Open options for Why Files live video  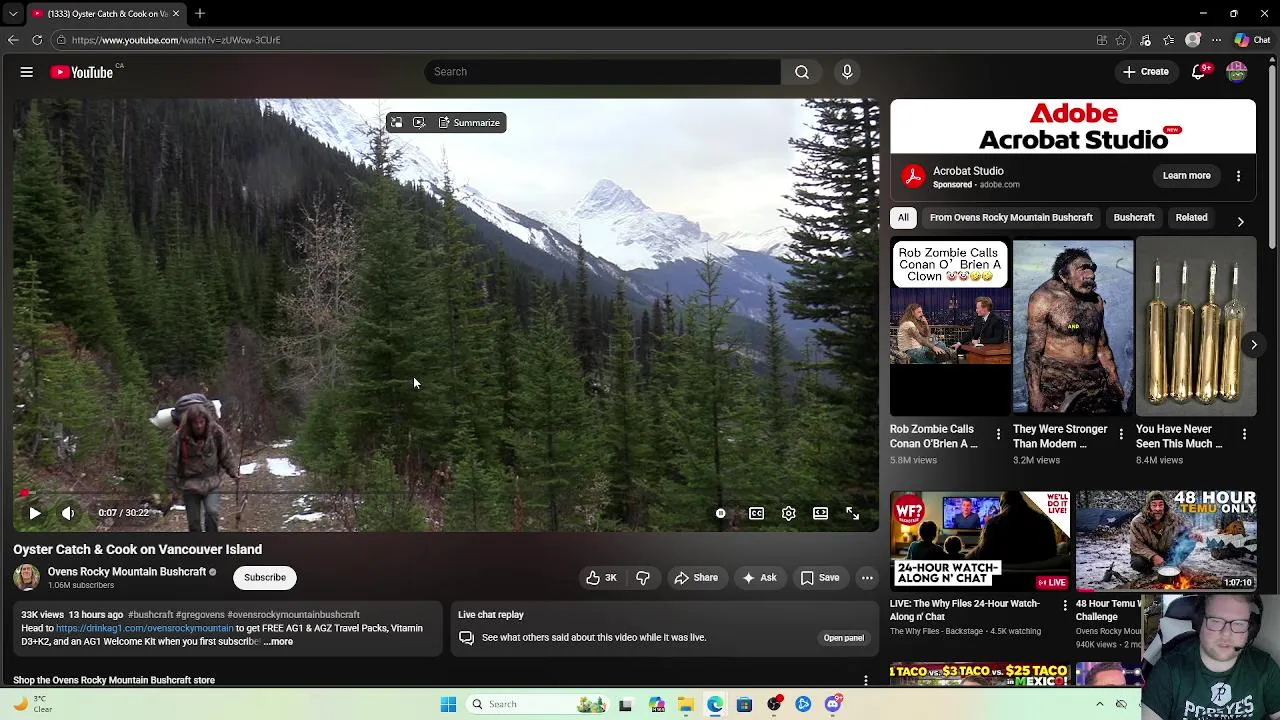[x=1064, y=606]
